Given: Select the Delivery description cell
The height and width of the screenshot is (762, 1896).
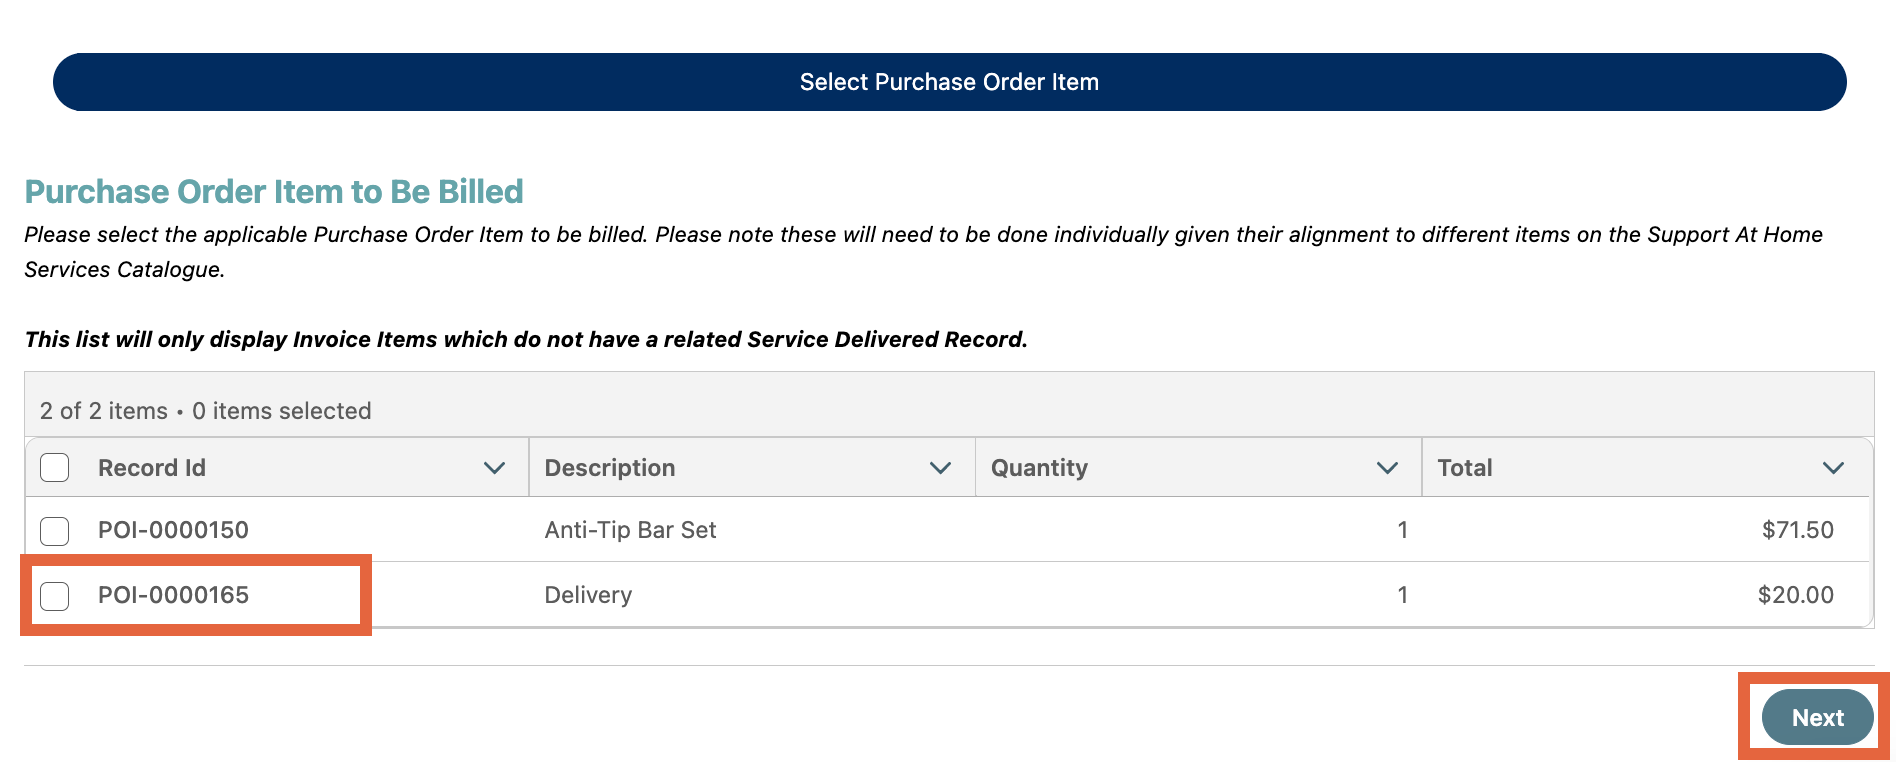Looking at the screenshot, I should click(588, 595).
